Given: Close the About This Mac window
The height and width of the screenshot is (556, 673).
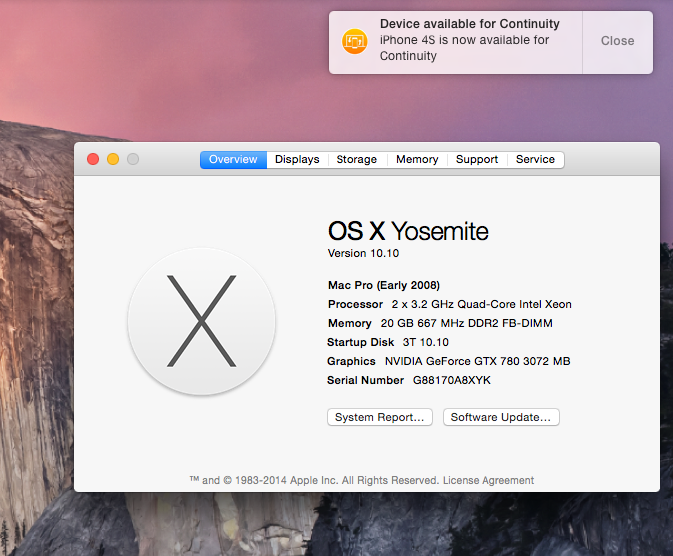Looking at the screenshot, I should [93, 159].
